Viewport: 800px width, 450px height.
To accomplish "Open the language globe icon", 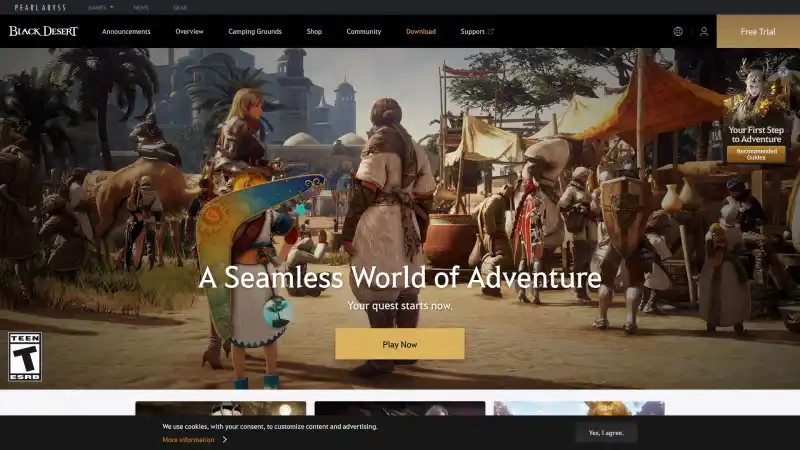I will 678,32.
